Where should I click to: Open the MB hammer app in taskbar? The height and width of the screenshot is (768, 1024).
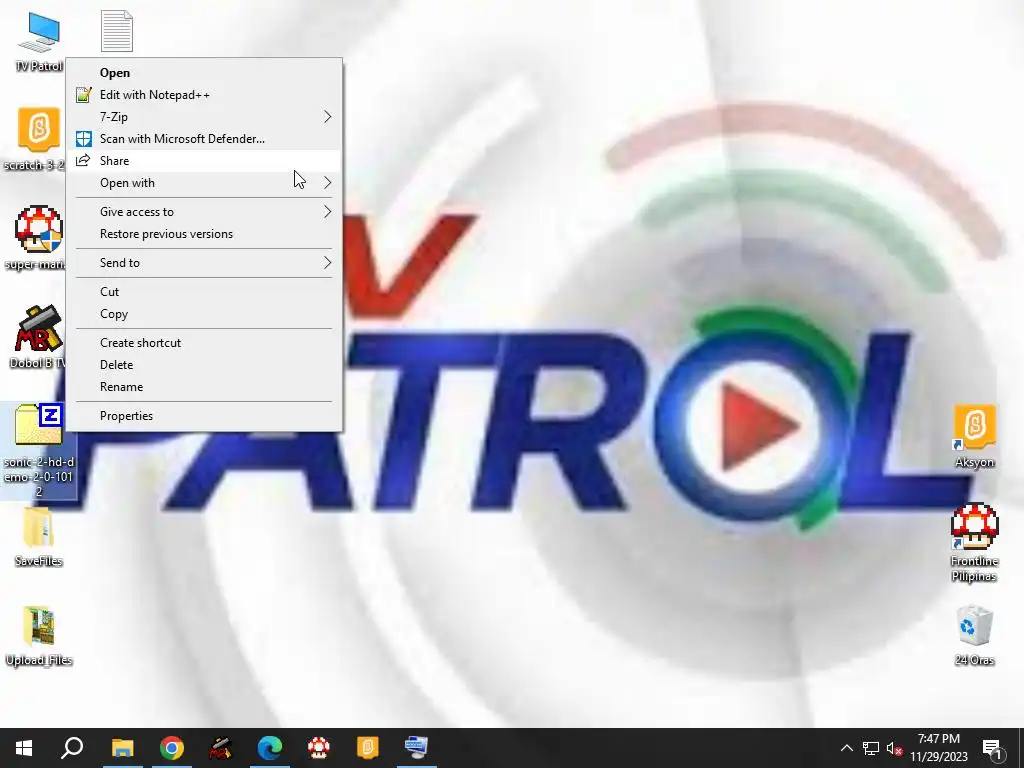point(221,748)
